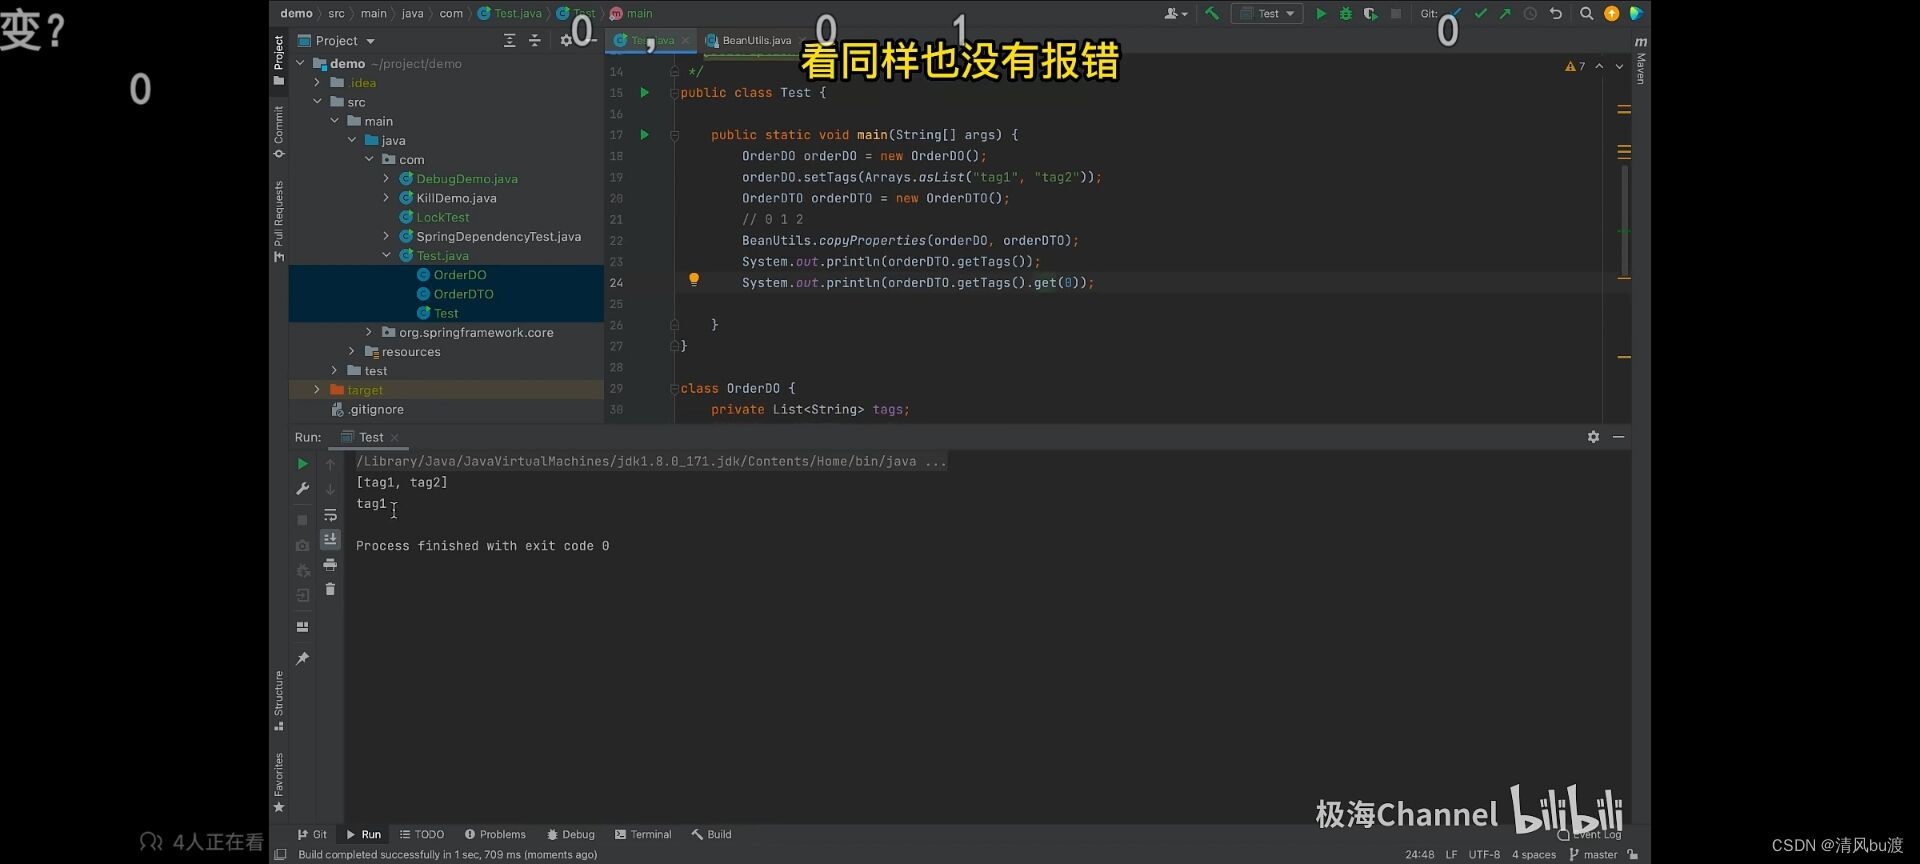Expand the .idea folder node

pos(317,83)
